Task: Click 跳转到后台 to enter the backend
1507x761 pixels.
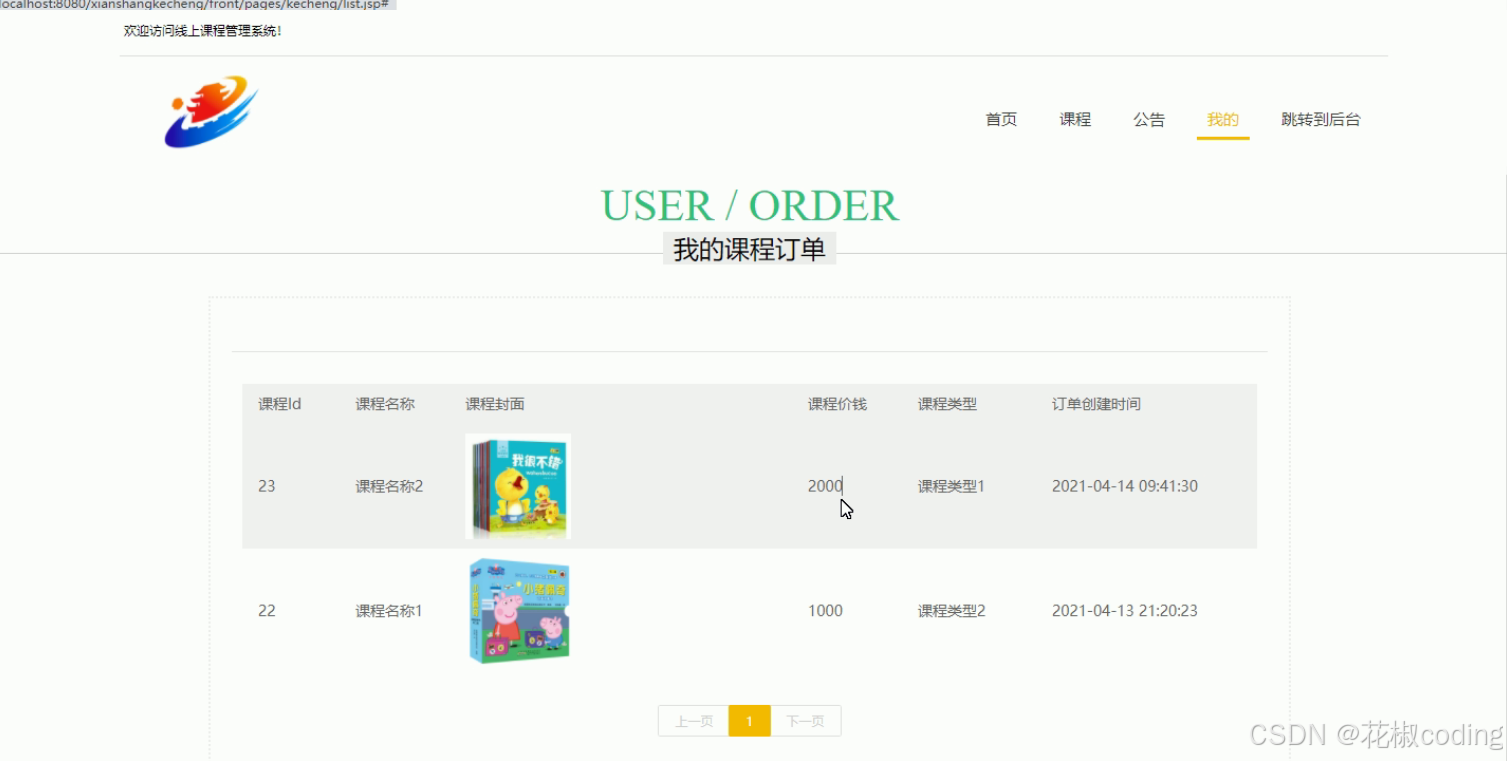Action: point(1320,119)
